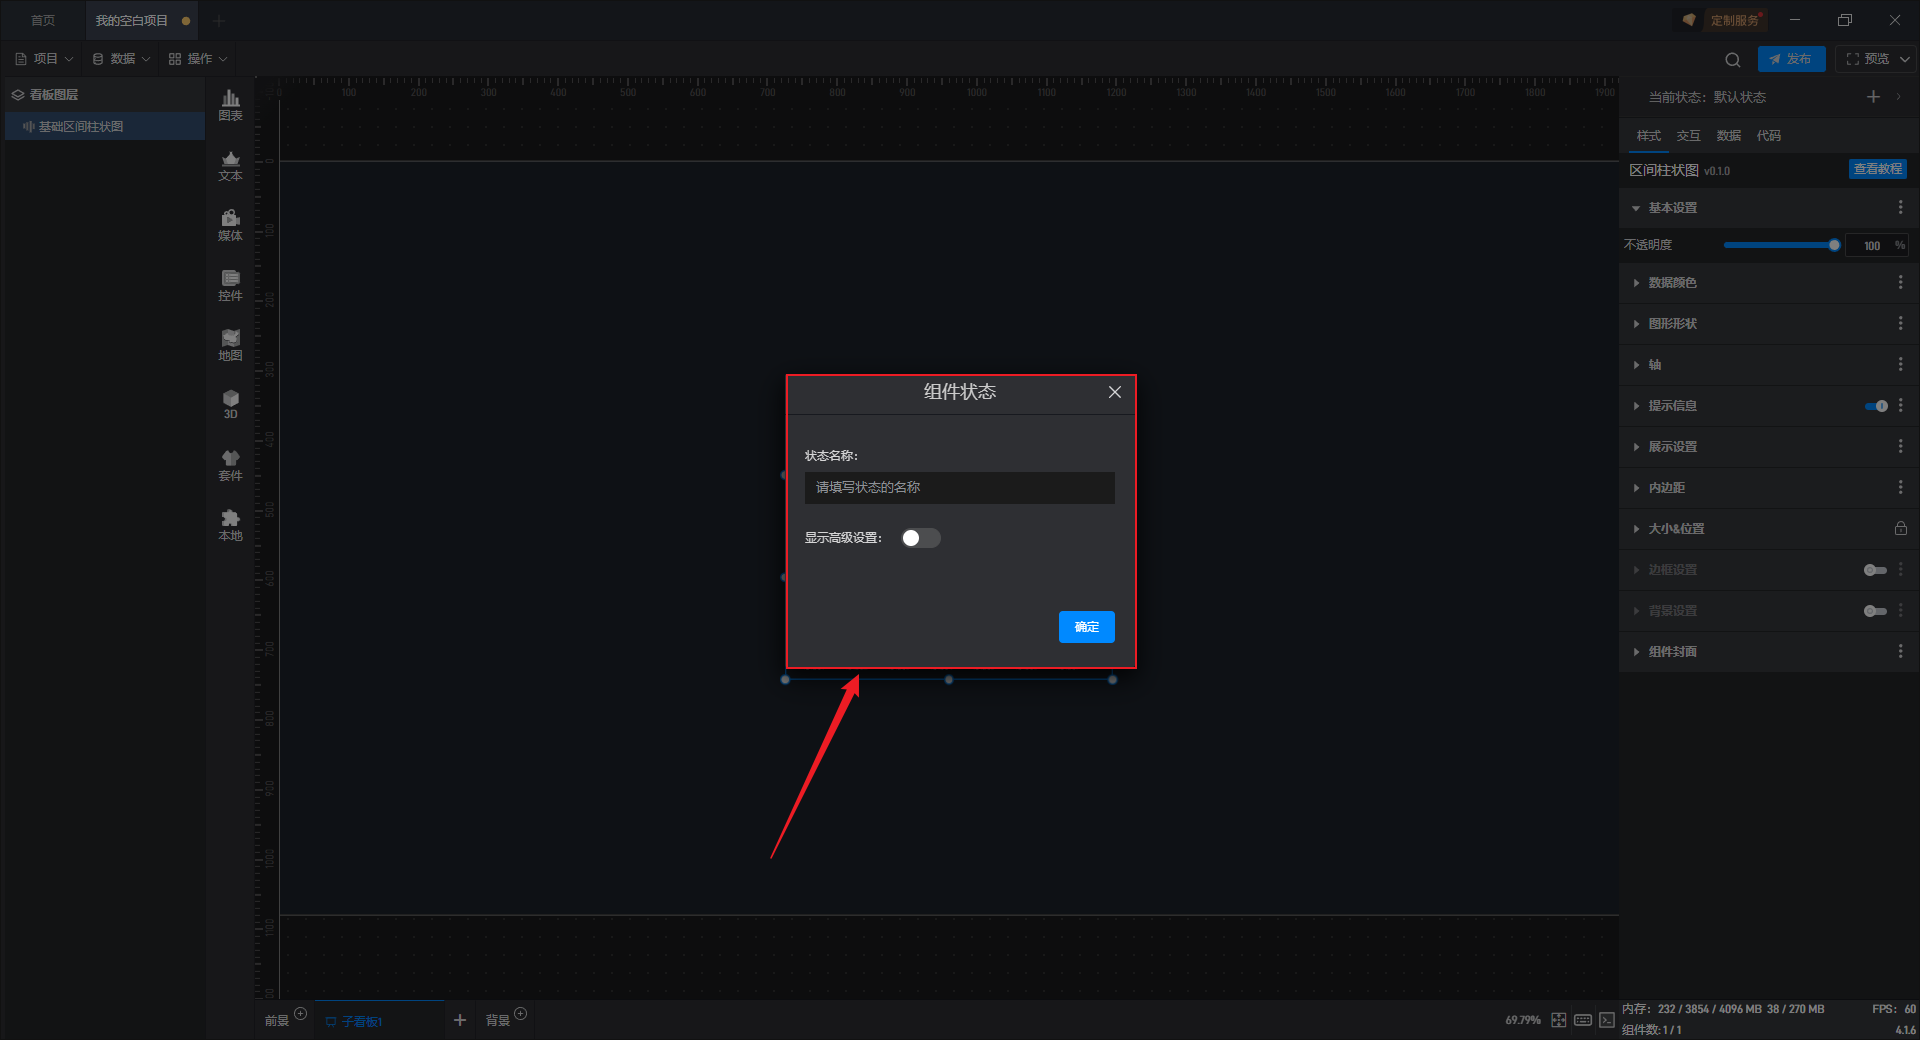1920x1040 pixels.
Task: Add a new state with the plus icon beside 默认状态
Action: click(x=1873, y=97)
